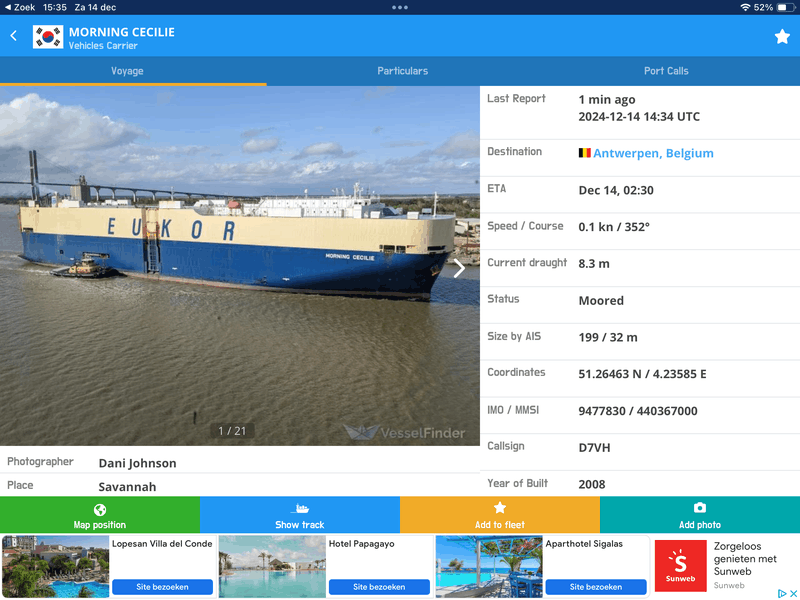Click the Map position button
Image resolution: width=800 pixels, height=600 pixels.
point(100,515)
